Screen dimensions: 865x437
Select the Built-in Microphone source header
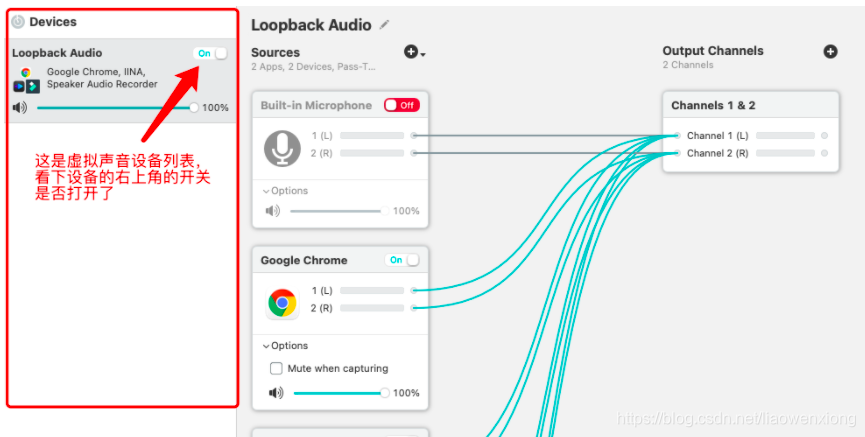(x=340, y=105)
